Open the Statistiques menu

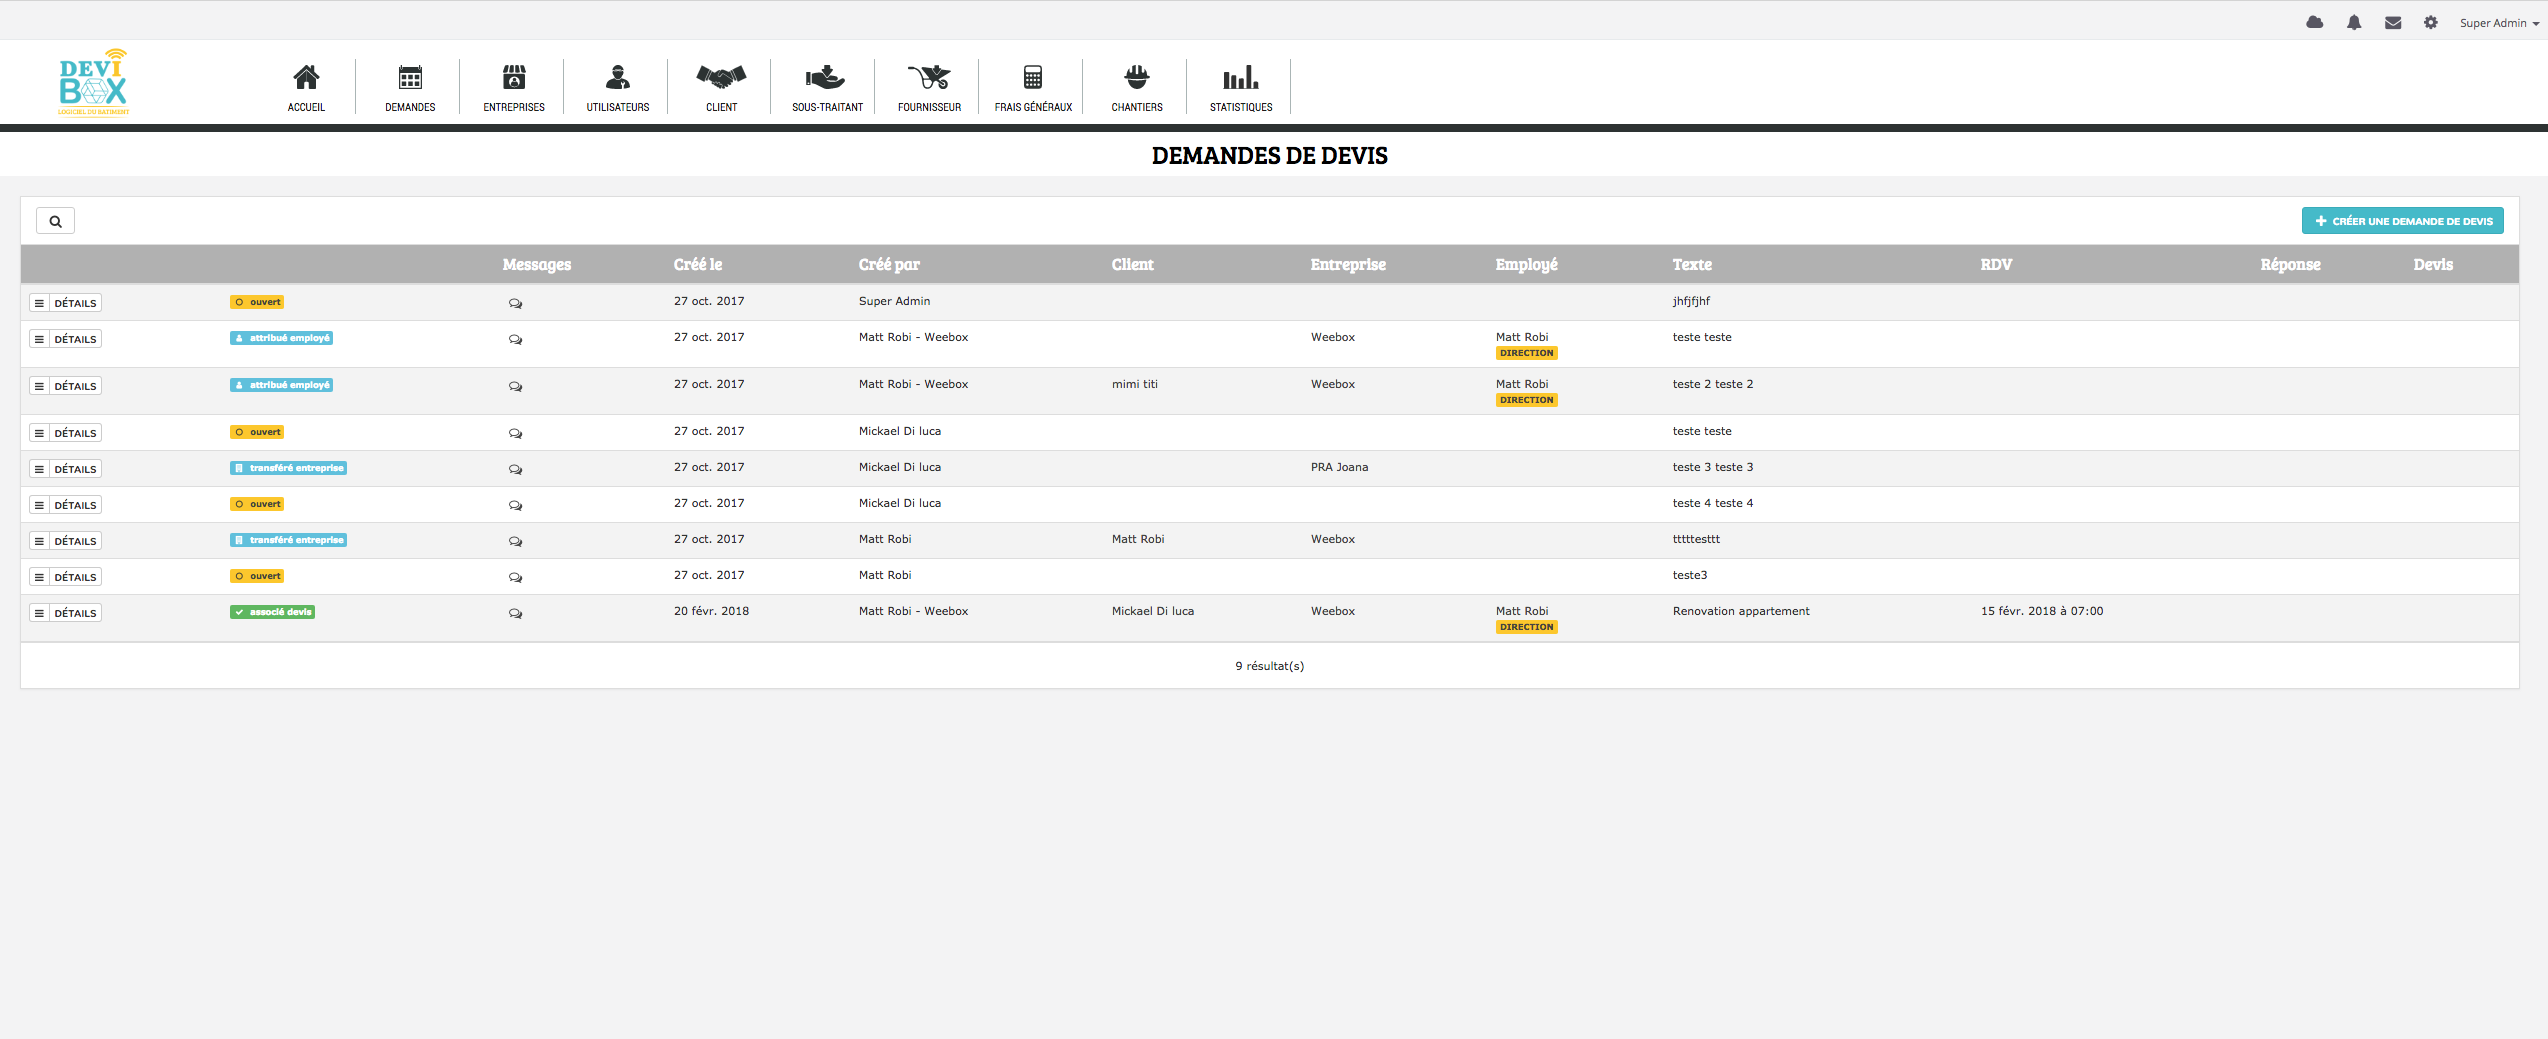click(x=1241, y=88)
